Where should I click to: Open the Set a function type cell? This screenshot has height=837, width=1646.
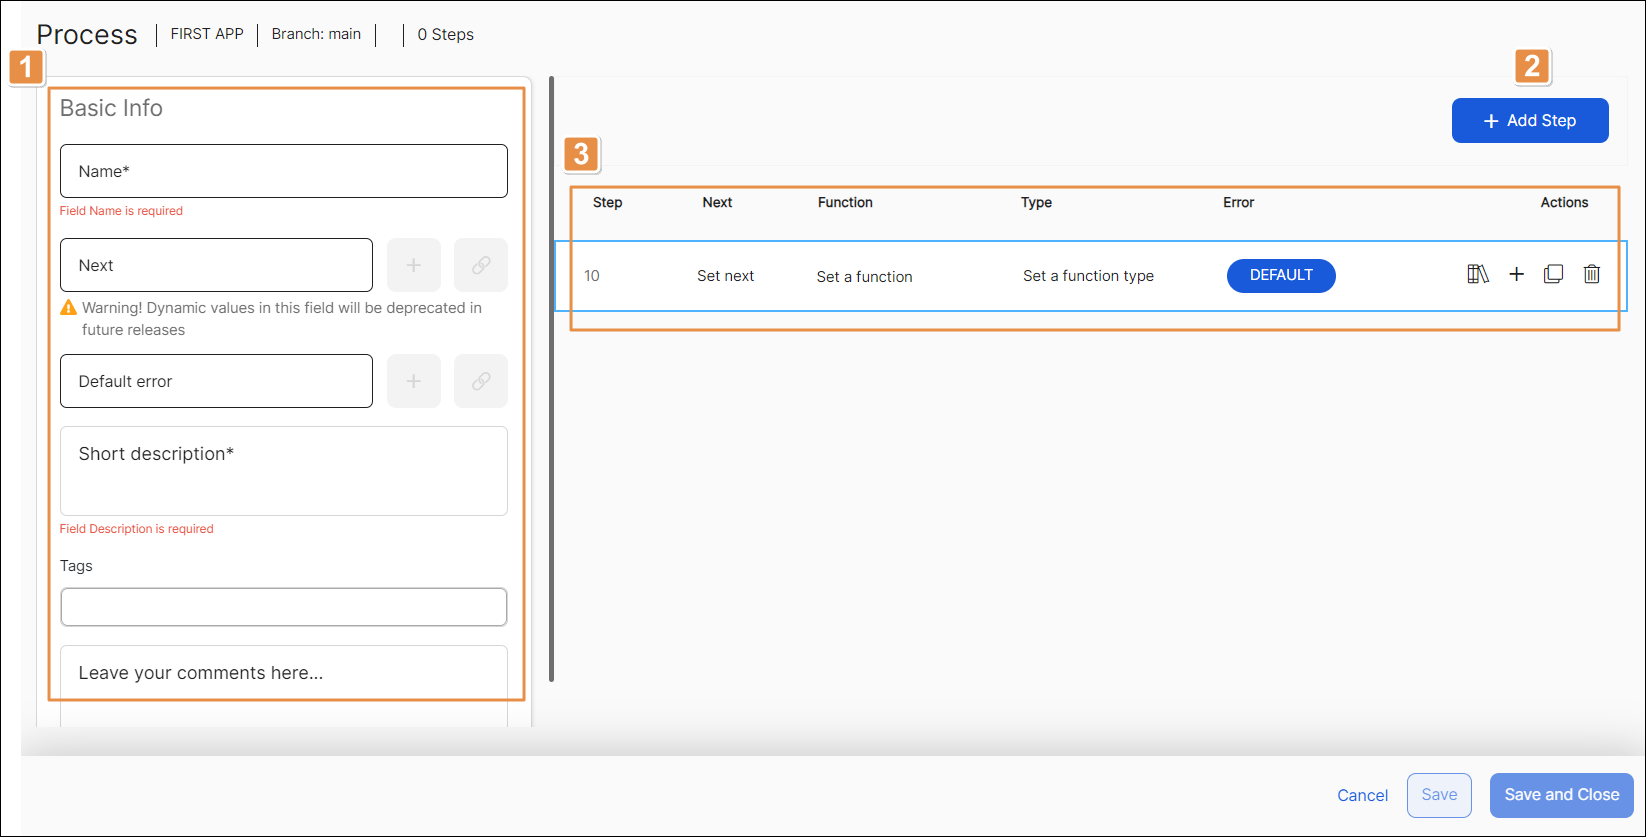[x=1088, y=276]
